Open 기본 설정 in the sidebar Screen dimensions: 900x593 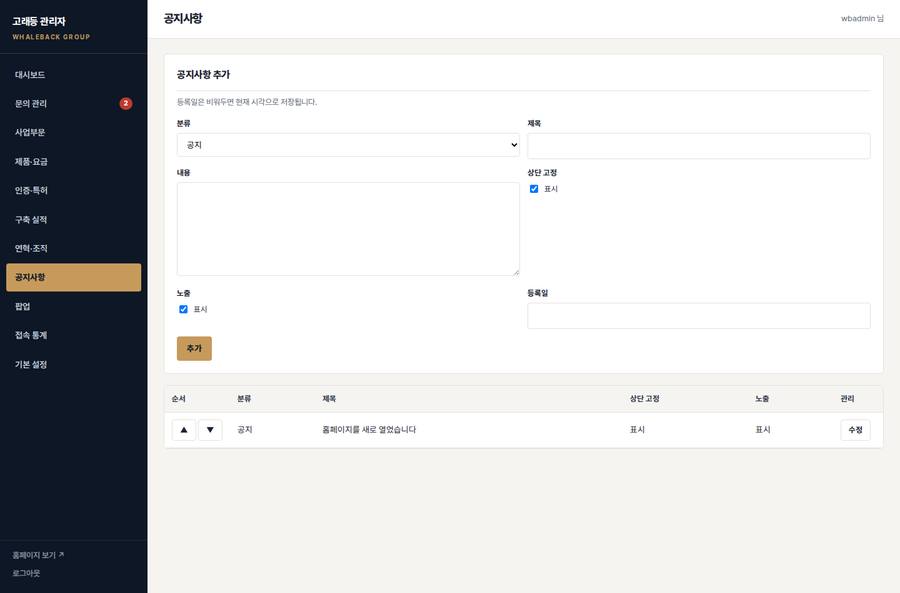[73, 365]
